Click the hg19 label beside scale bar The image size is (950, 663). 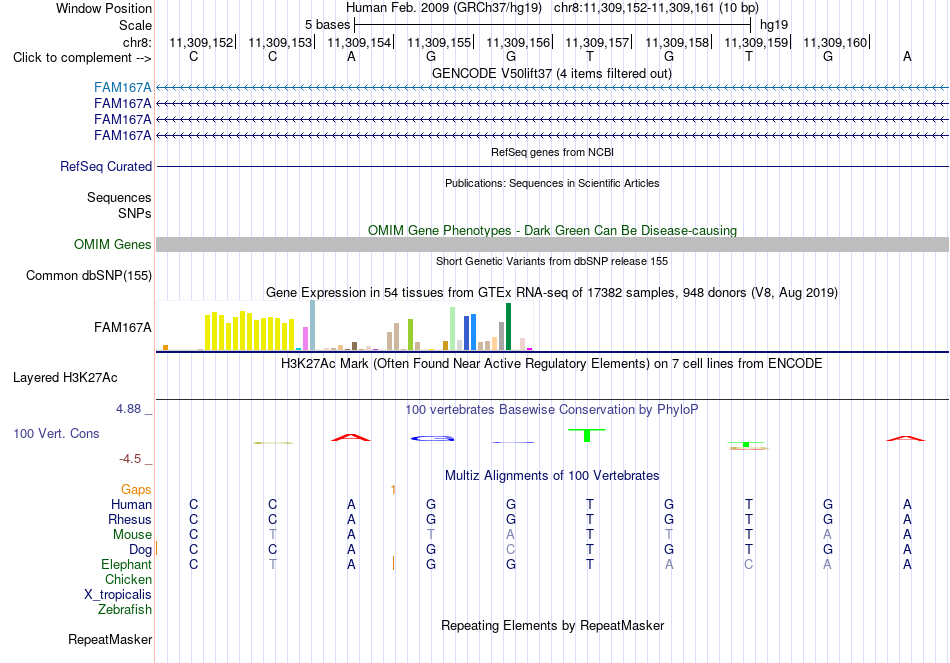774,25
